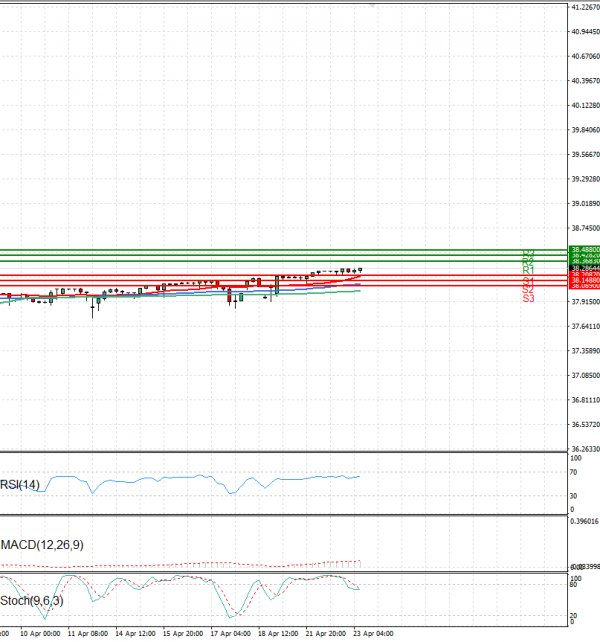Click the 36.53720 price axis label

pyautogui.click(x=586, y=425)
